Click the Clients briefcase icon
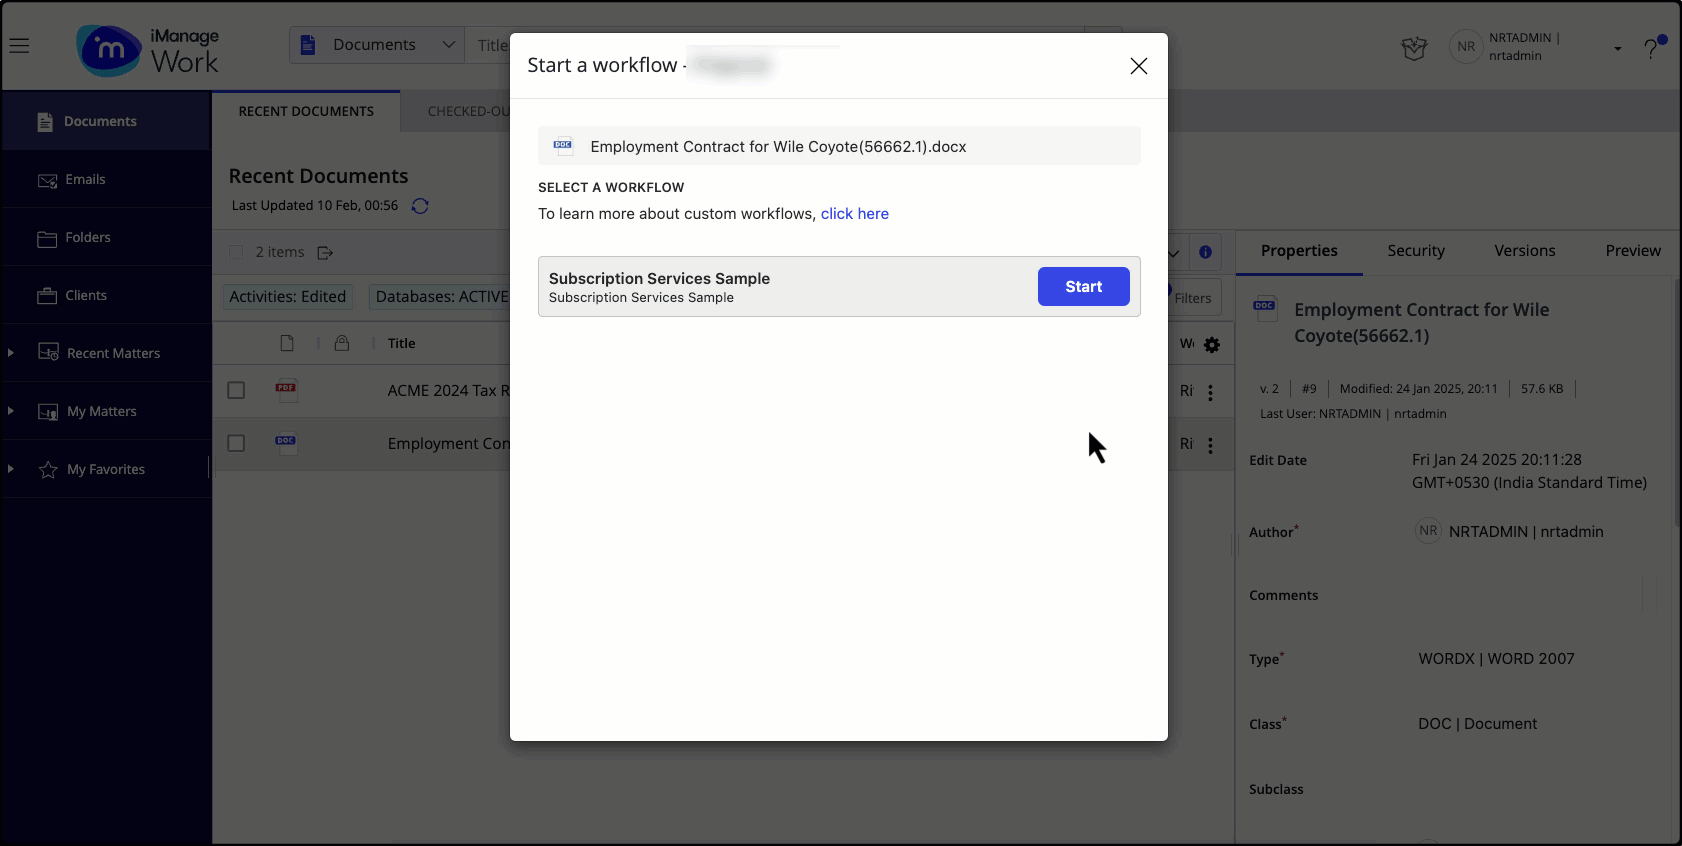 click(x=47, y=296)
